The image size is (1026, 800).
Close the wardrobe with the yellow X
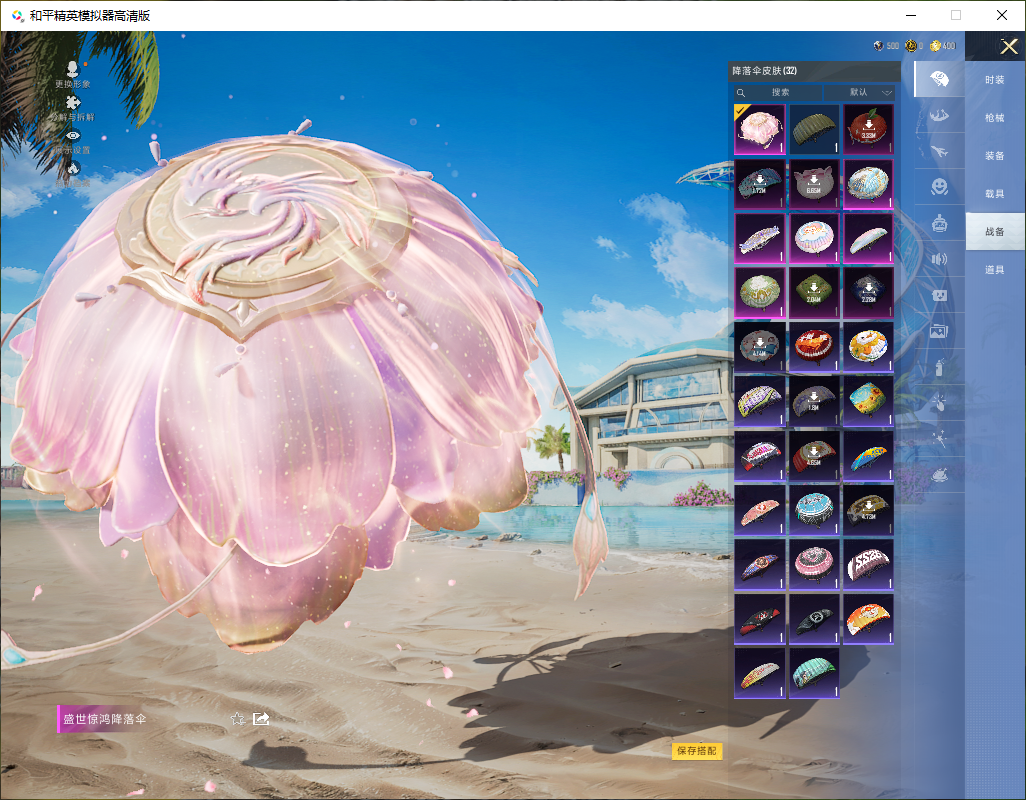(x=1008, y=46)
